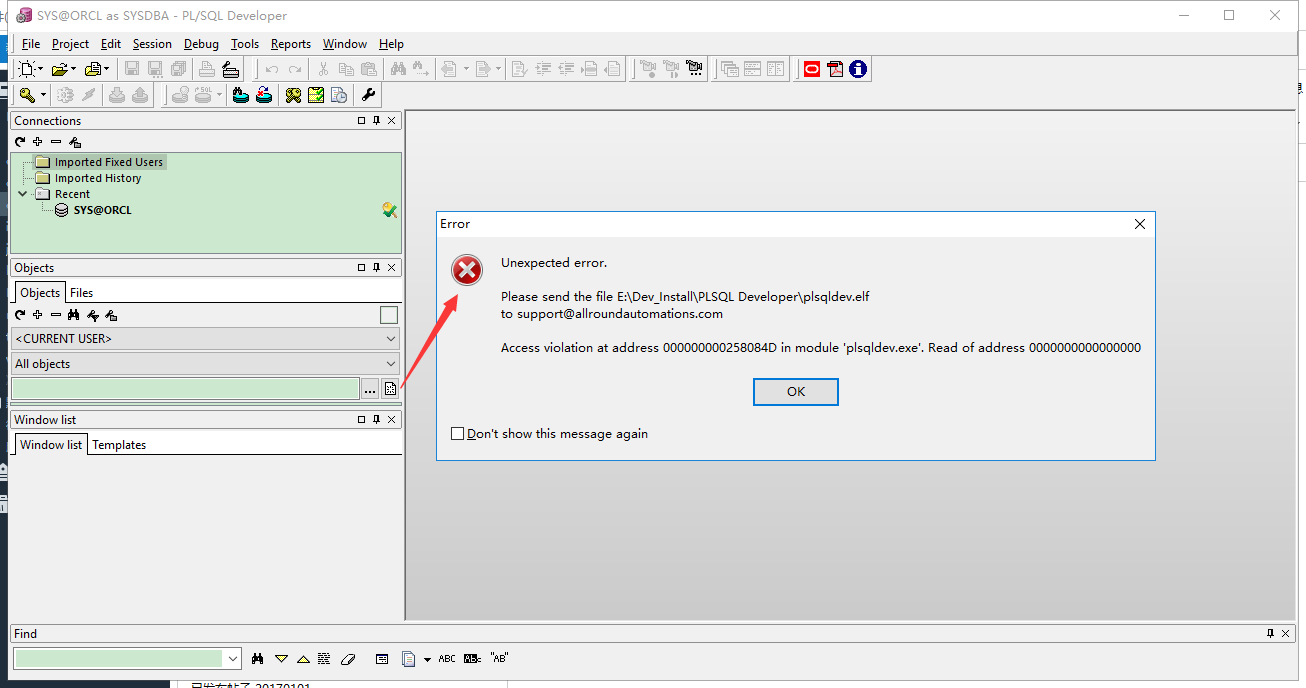The image size is (1306, 688).
Task: Open the Reports menu
Action: click(291, 44)
